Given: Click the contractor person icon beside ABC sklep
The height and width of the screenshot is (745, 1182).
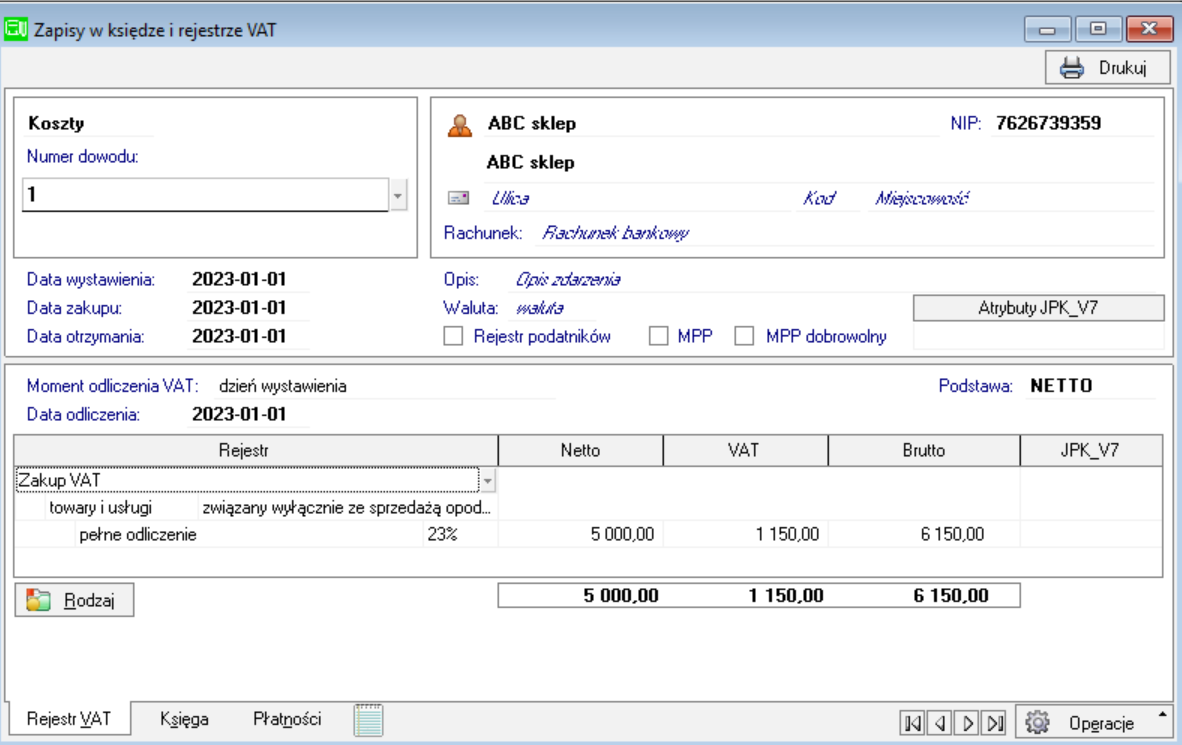Looking at the screenshot, I should tap(459, 125).
